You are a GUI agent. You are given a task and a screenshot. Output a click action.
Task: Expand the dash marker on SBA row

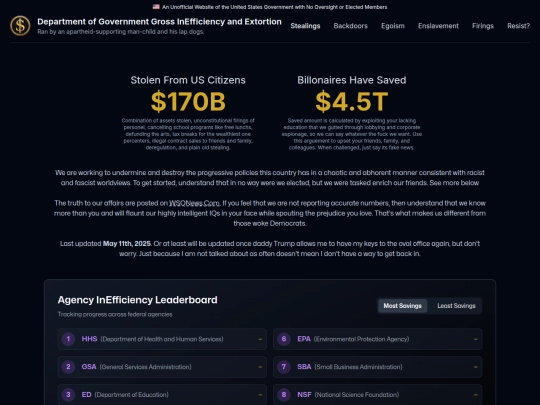pyautogui.click(x=476, y=367)
